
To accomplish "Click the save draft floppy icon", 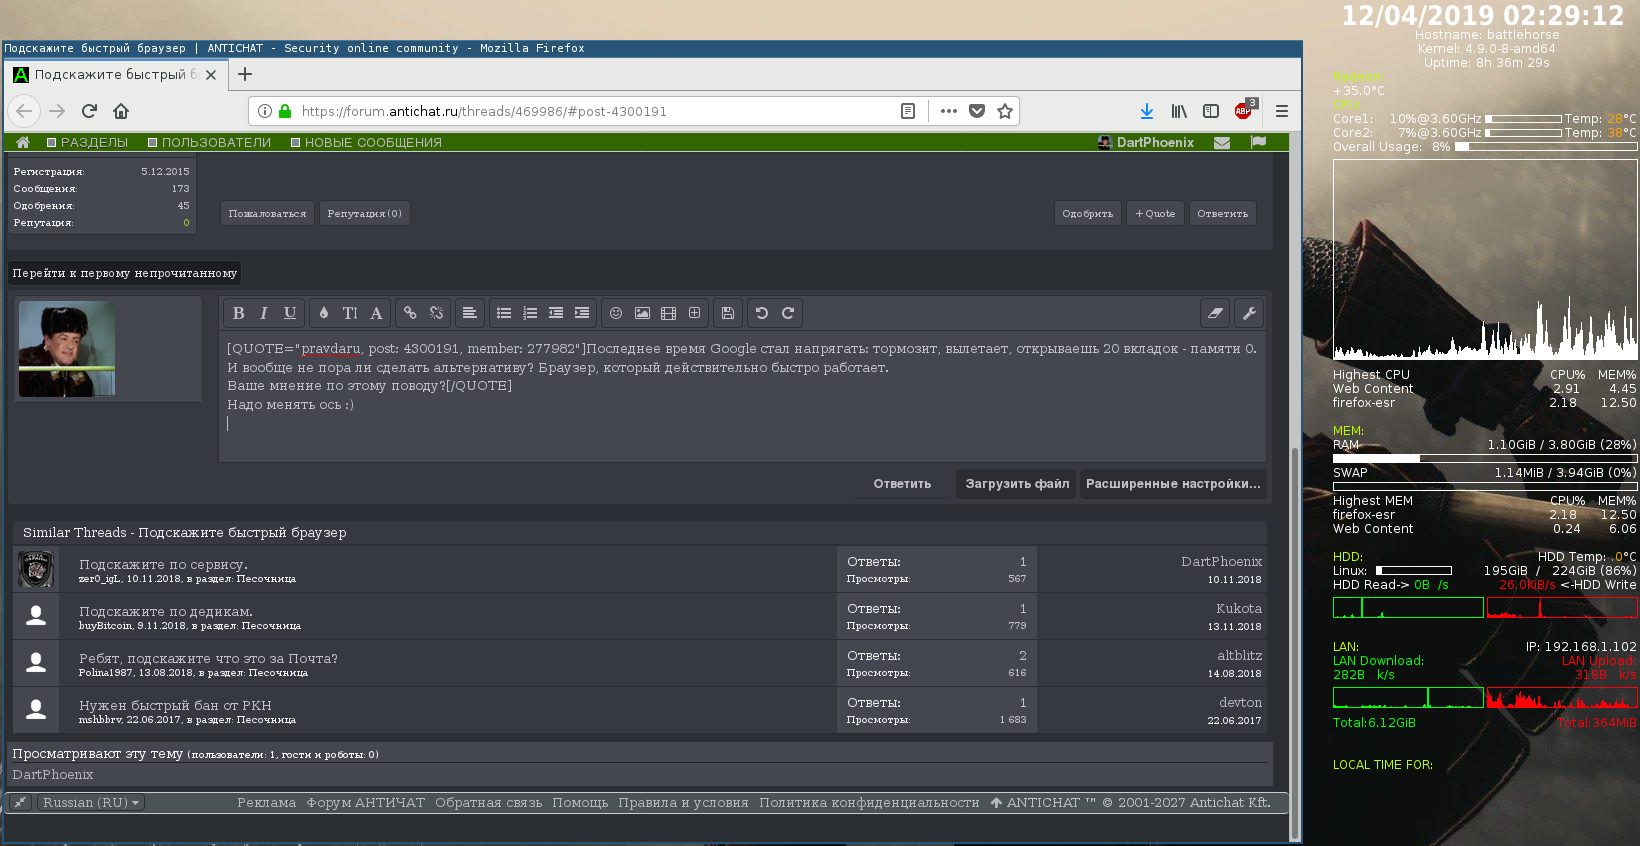I will [x=728, y=313].
